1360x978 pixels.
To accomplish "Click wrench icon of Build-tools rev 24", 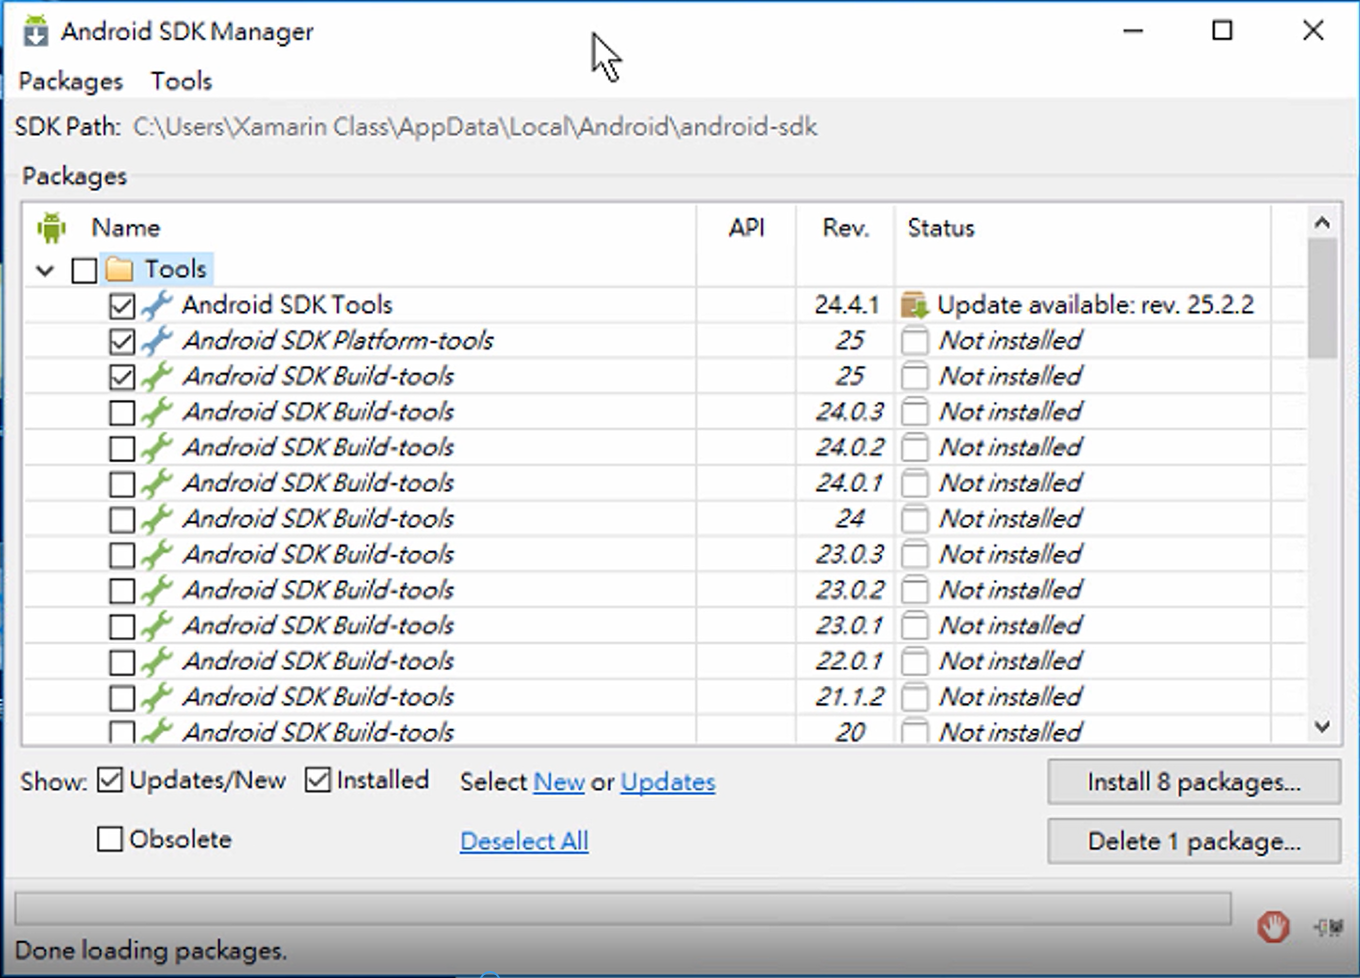I will (156, 519).
